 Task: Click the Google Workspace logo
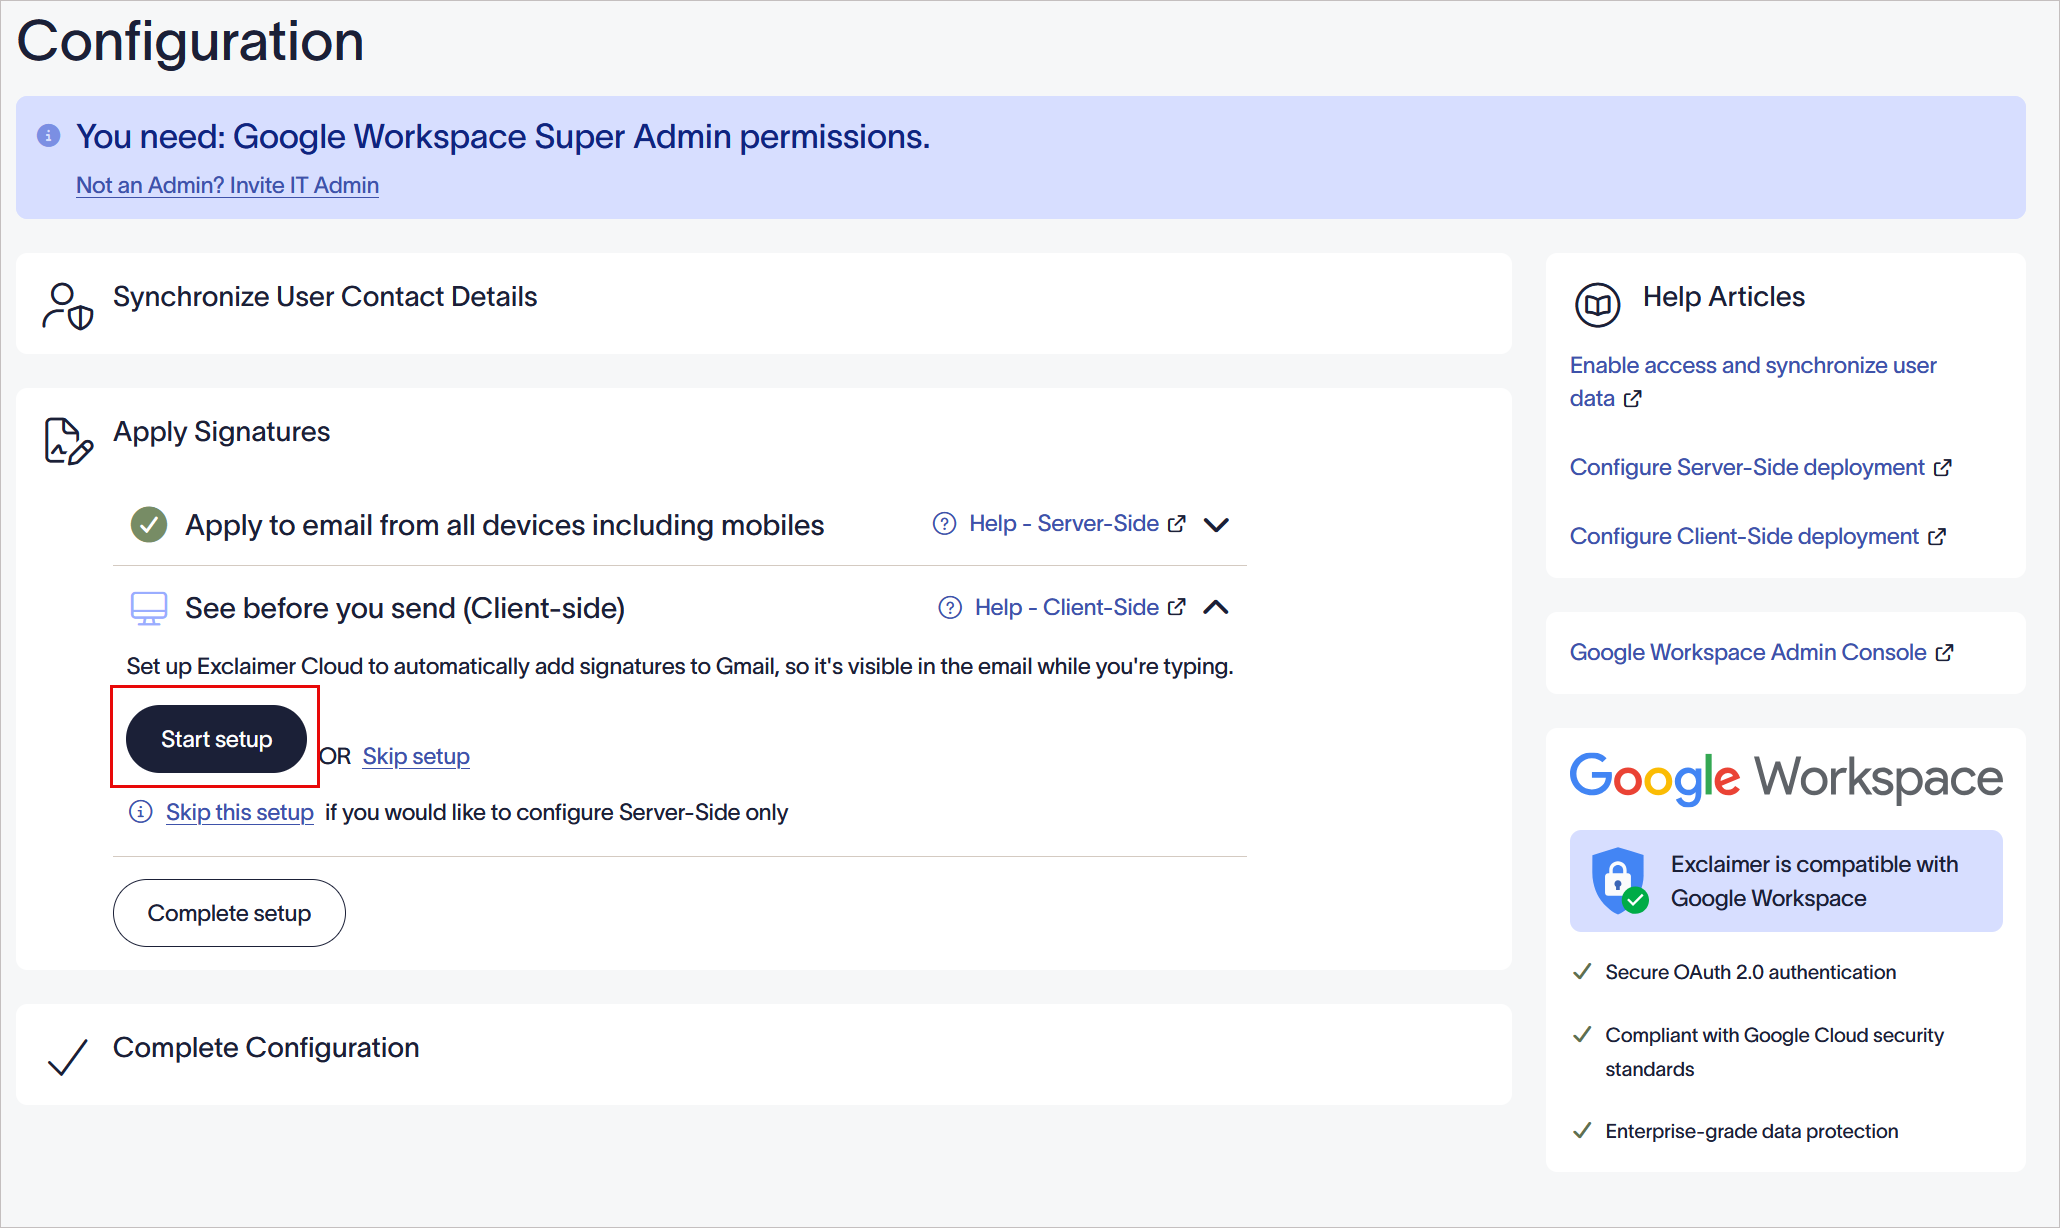pyautogui.click(x=1786, y=779)
